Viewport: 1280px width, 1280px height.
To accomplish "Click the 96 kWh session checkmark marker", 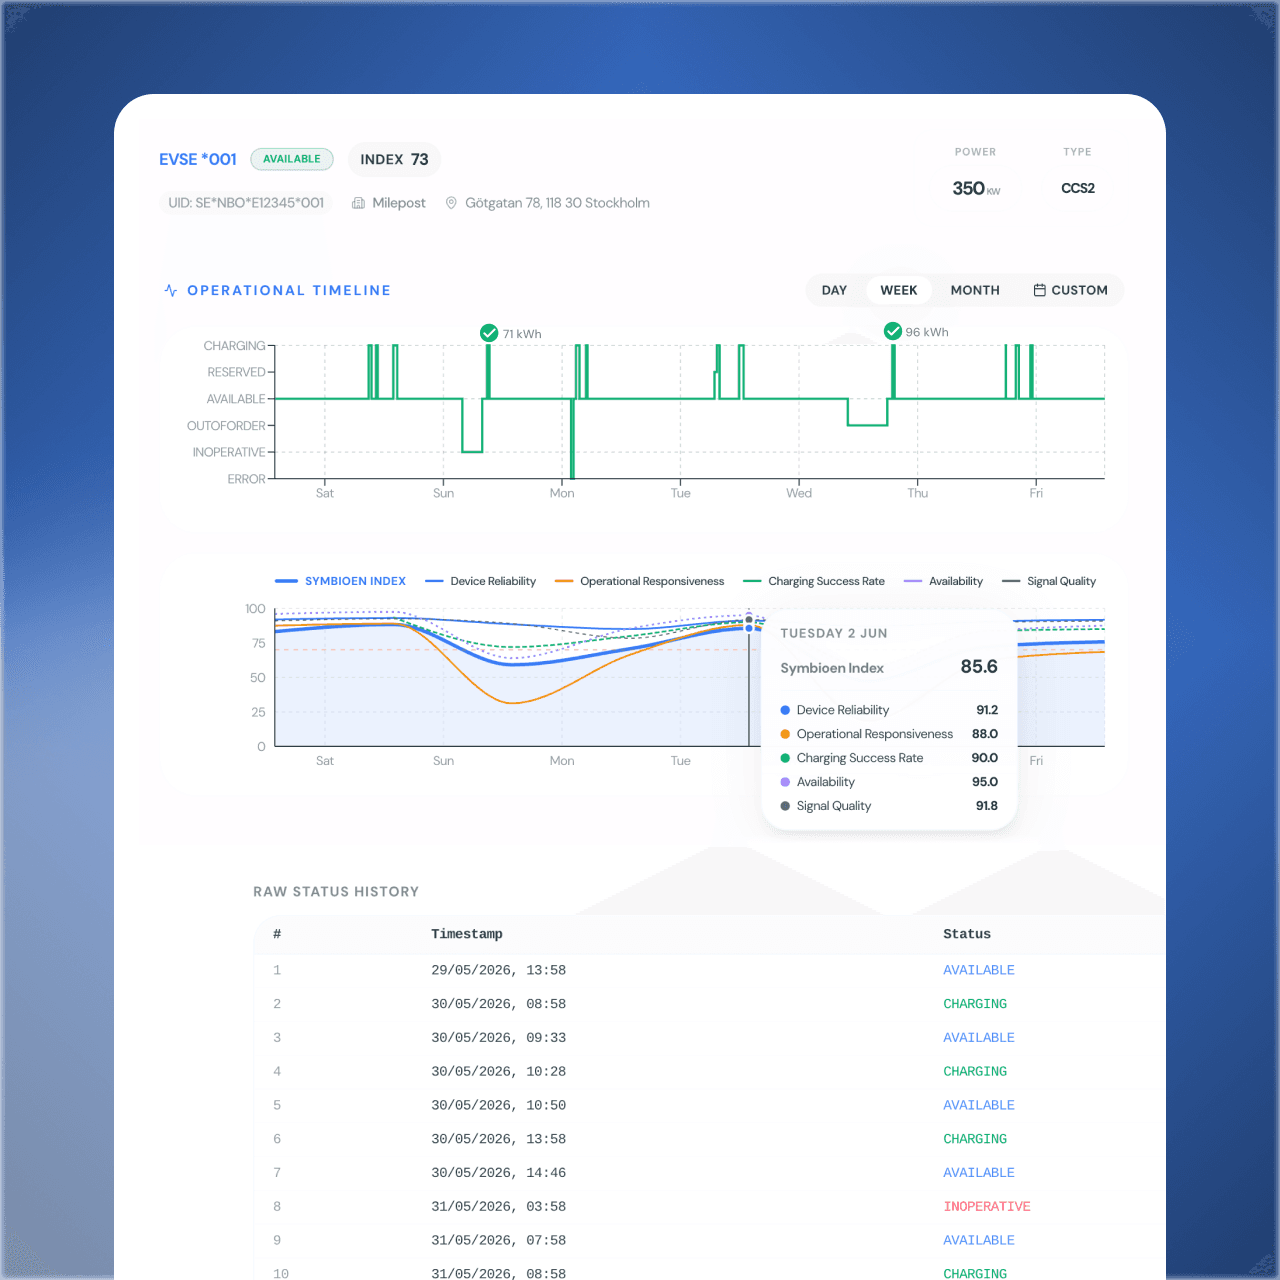I will click(x=893, y=331).
